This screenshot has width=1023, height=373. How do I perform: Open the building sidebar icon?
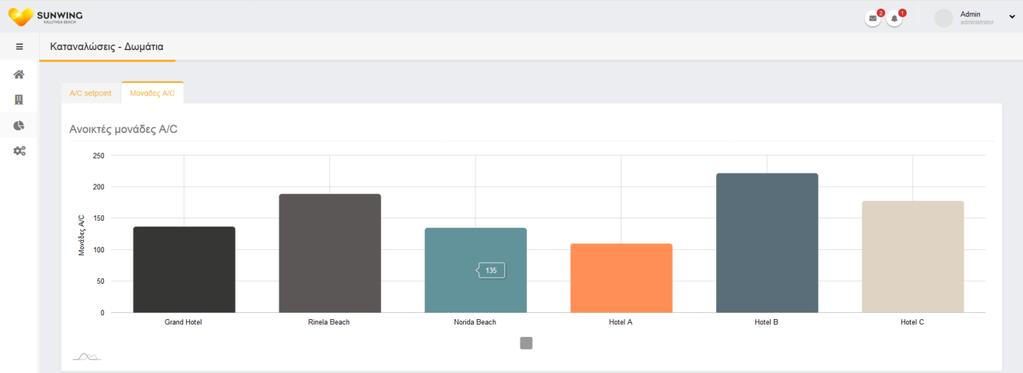tap(19, 100)
